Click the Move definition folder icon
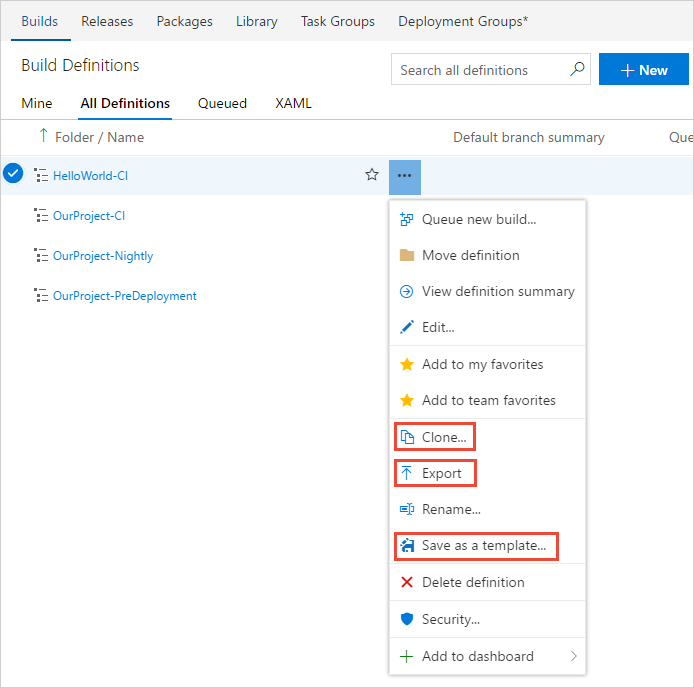 tap(407, 255)
